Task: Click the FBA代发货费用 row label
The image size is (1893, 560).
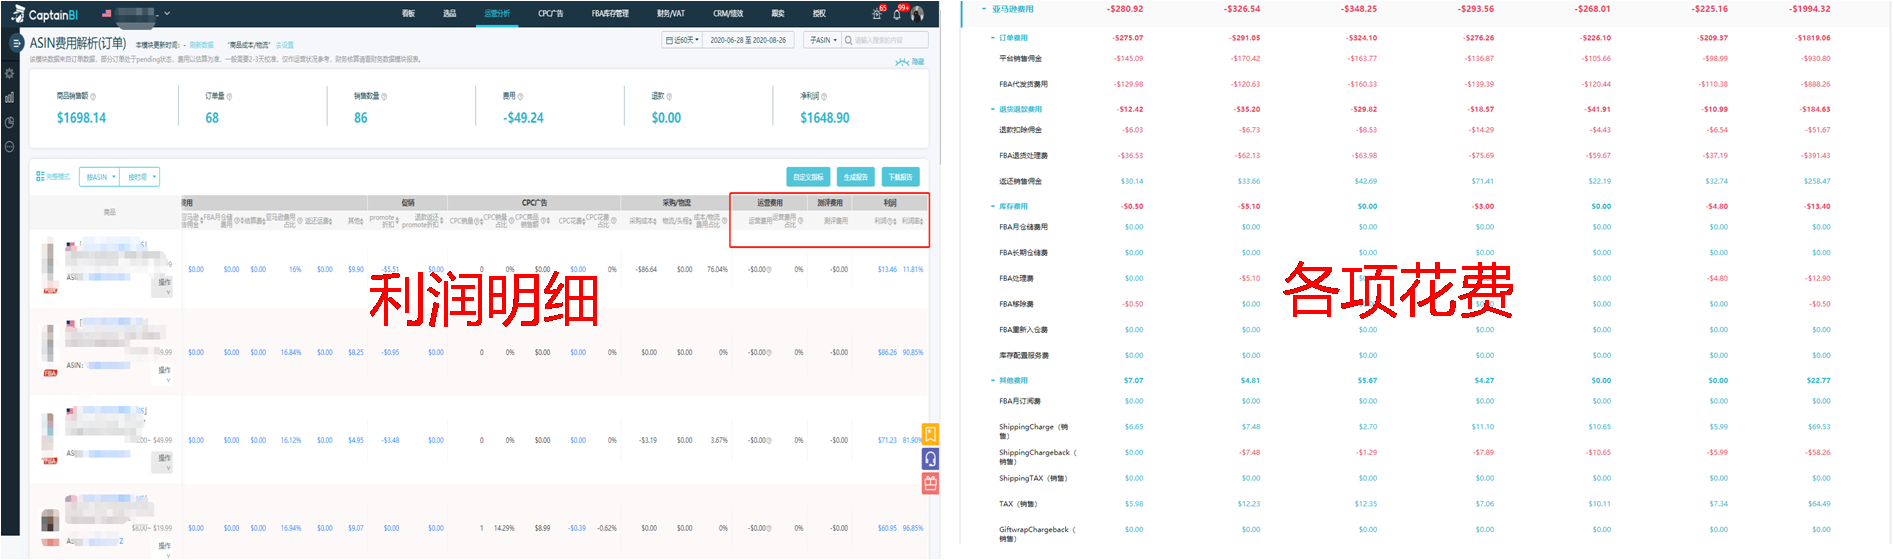Action: pos(1023,84)
